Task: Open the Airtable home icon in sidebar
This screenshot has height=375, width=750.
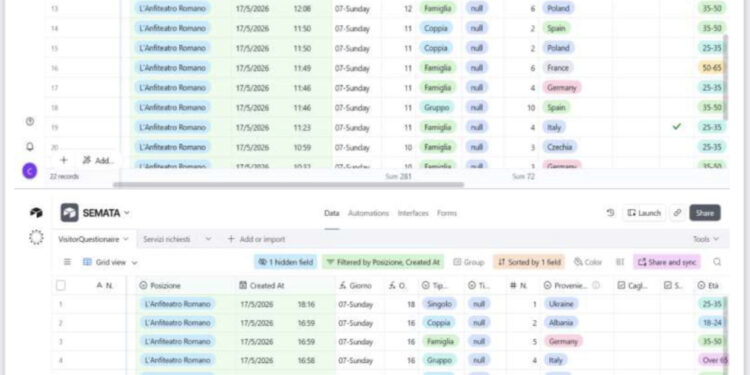Action: 36,213
